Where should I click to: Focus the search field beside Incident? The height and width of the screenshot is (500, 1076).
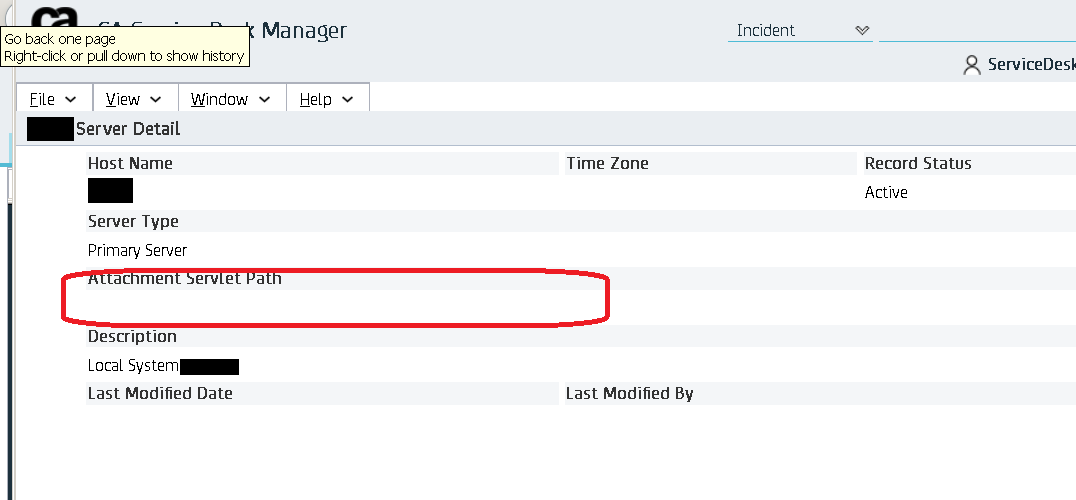click(x=976, y=31)
